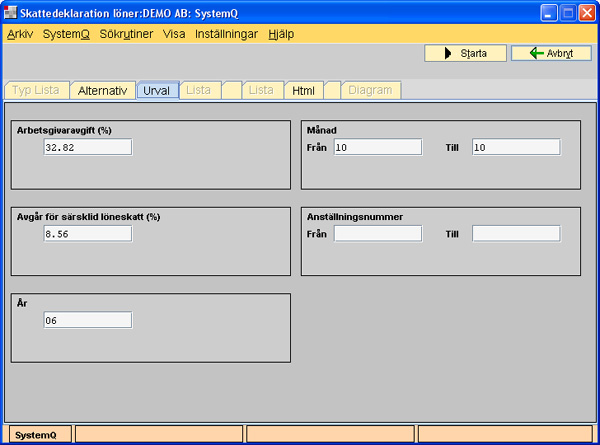The height and width of the screenshot is (445, 600).
Task: Click the År input field
Action: pyautogui.click(x=87, y=320)
